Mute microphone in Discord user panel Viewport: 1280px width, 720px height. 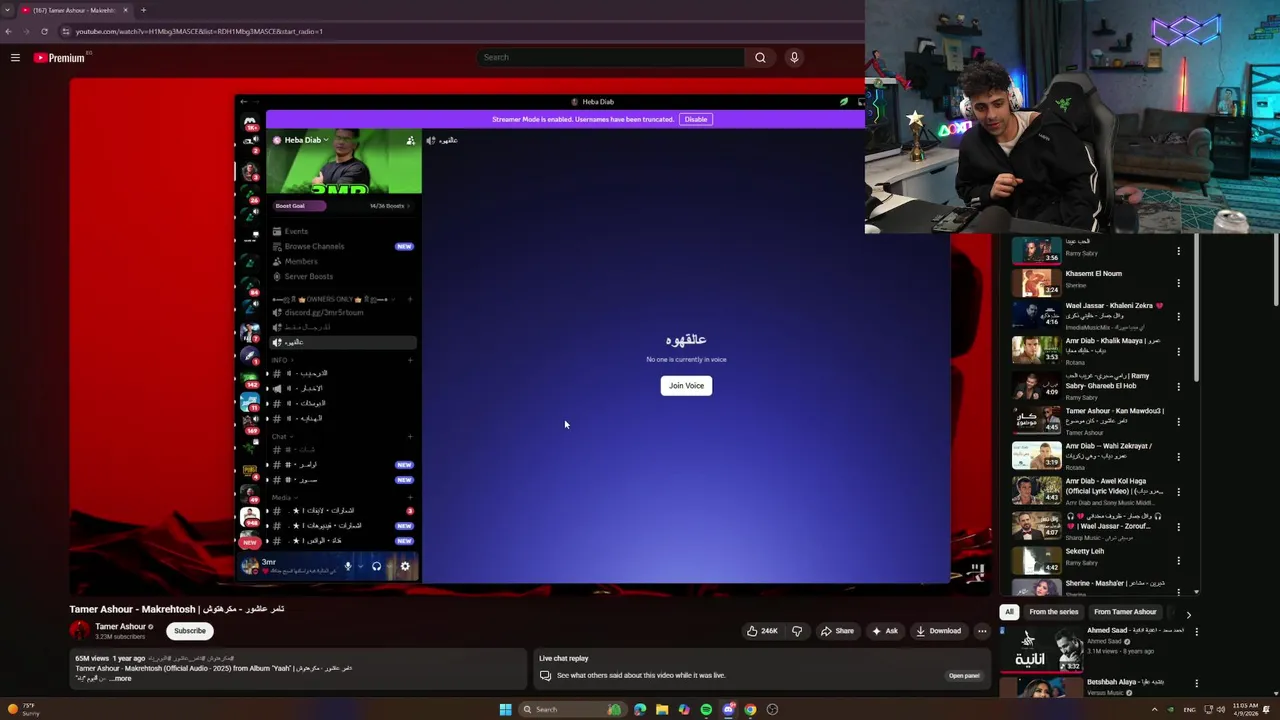(348, 566)
